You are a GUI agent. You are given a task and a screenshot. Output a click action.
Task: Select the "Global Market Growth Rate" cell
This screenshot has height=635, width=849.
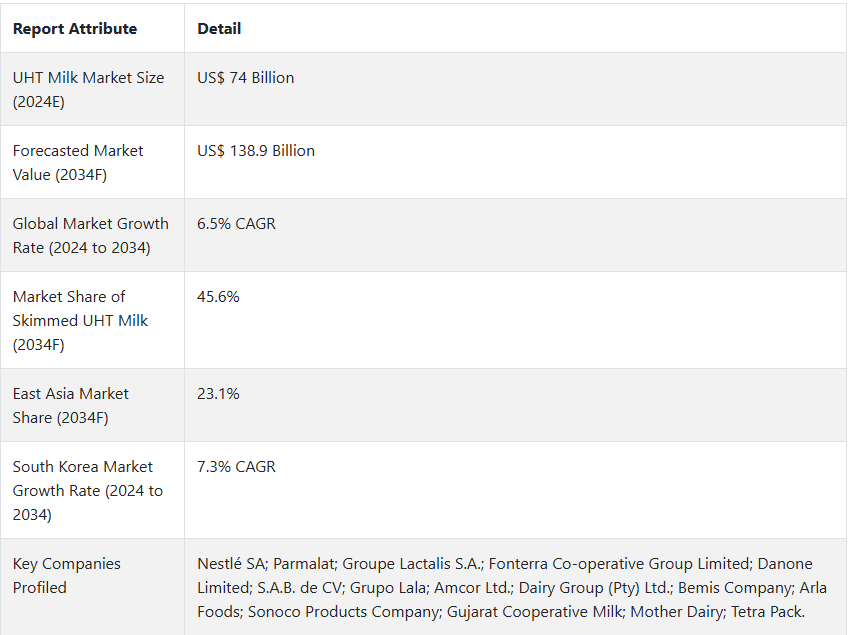coord(90,235)
